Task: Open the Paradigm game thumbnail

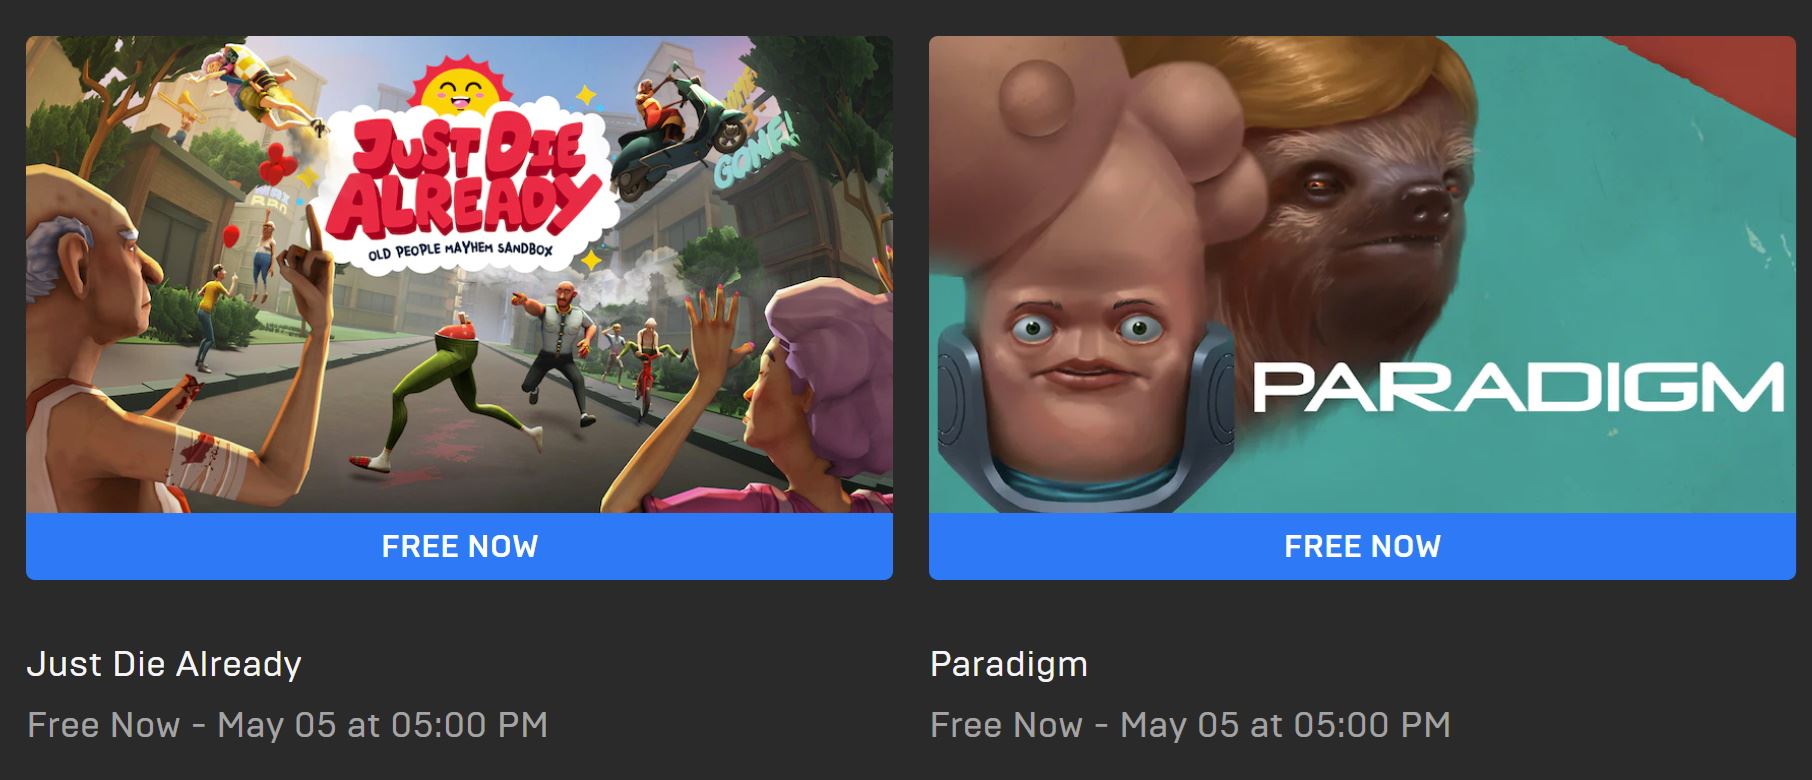Action: point(1362,274)
